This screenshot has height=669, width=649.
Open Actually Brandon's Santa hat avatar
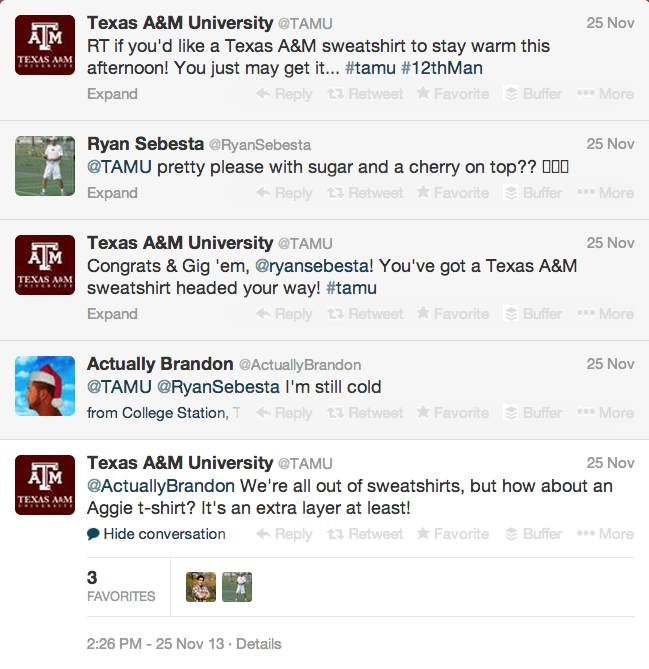click(x=45, y=385)
